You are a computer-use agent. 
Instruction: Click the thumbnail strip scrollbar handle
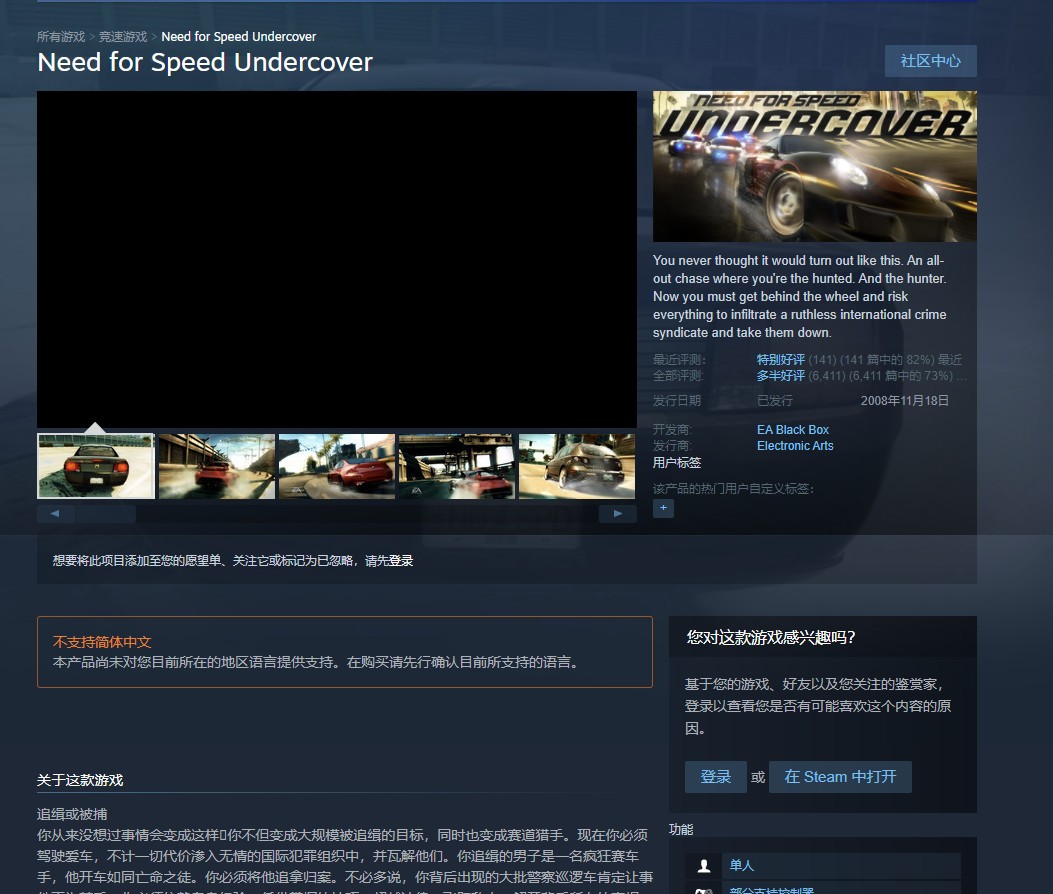(x=105, y=514)
